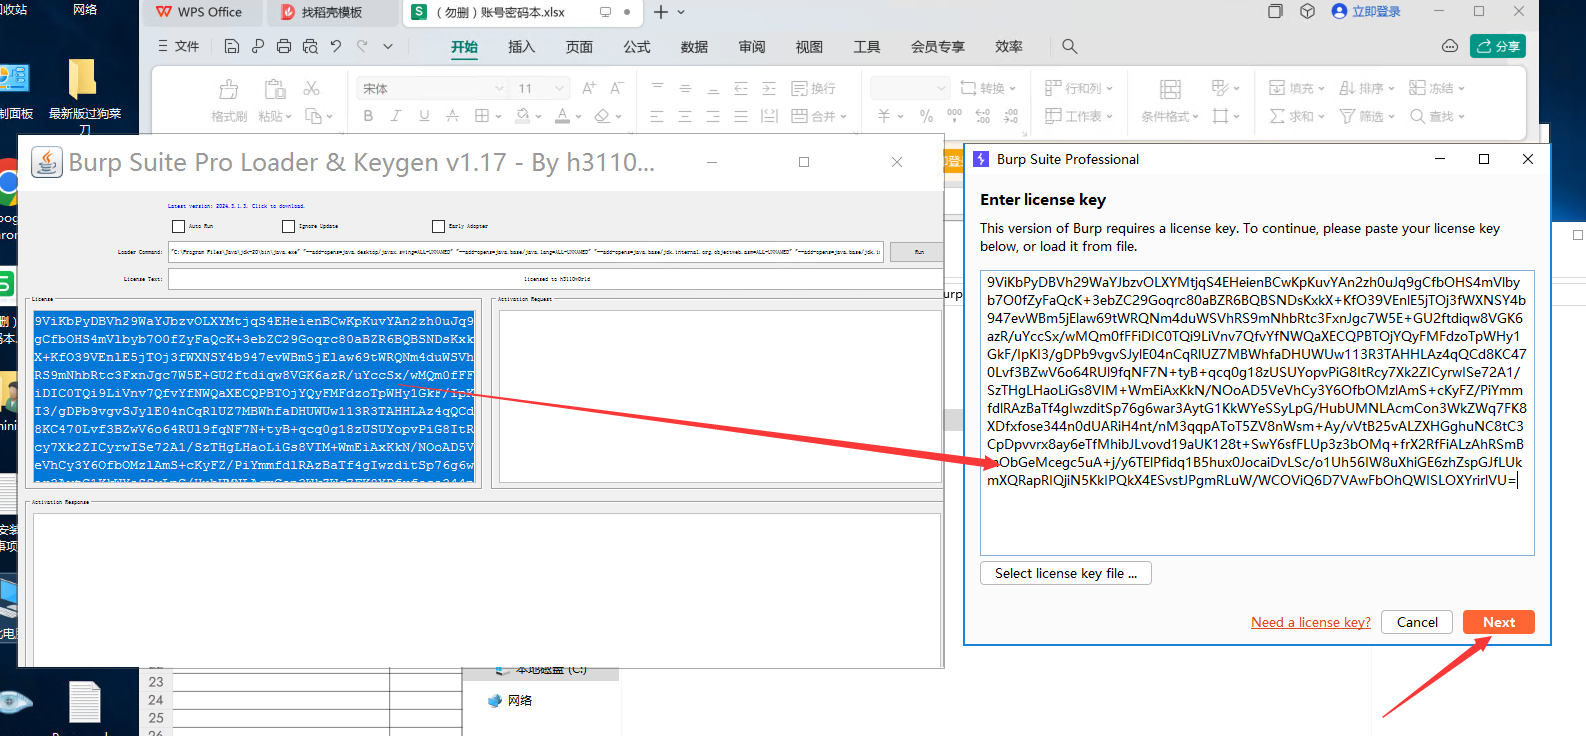The height and width of the screenshot is (736, 1586).
Task: Apply italic formatting in WPS
Action: pyautogui.click(x=396, y=116)
